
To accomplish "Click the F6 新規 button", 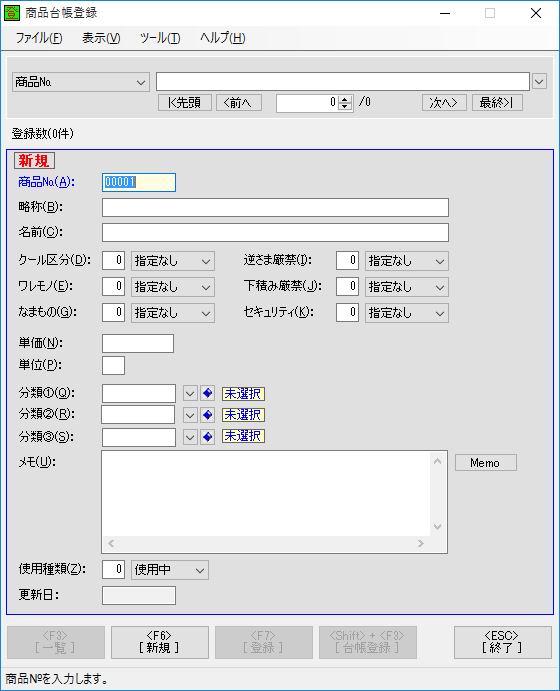I will (x=159, y=642).
